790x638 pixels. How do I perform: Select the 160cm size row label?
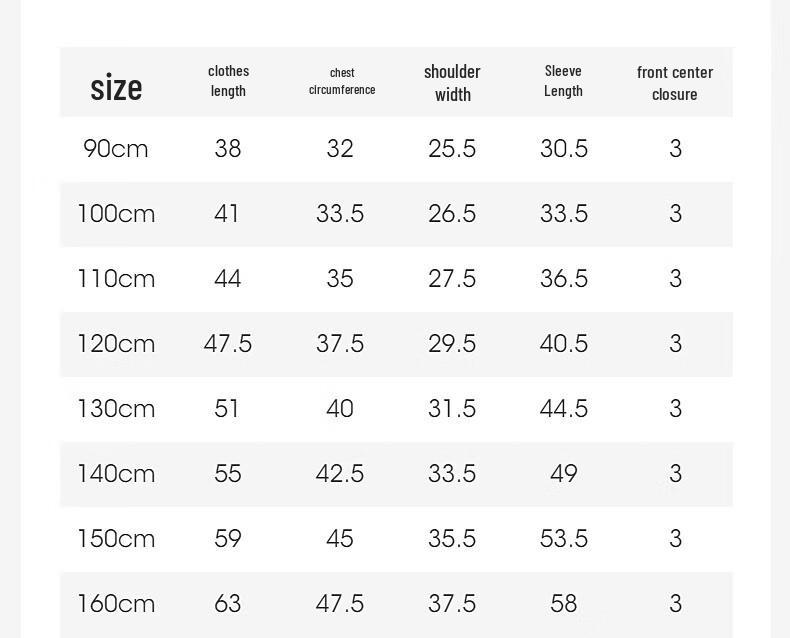(116, 604)
